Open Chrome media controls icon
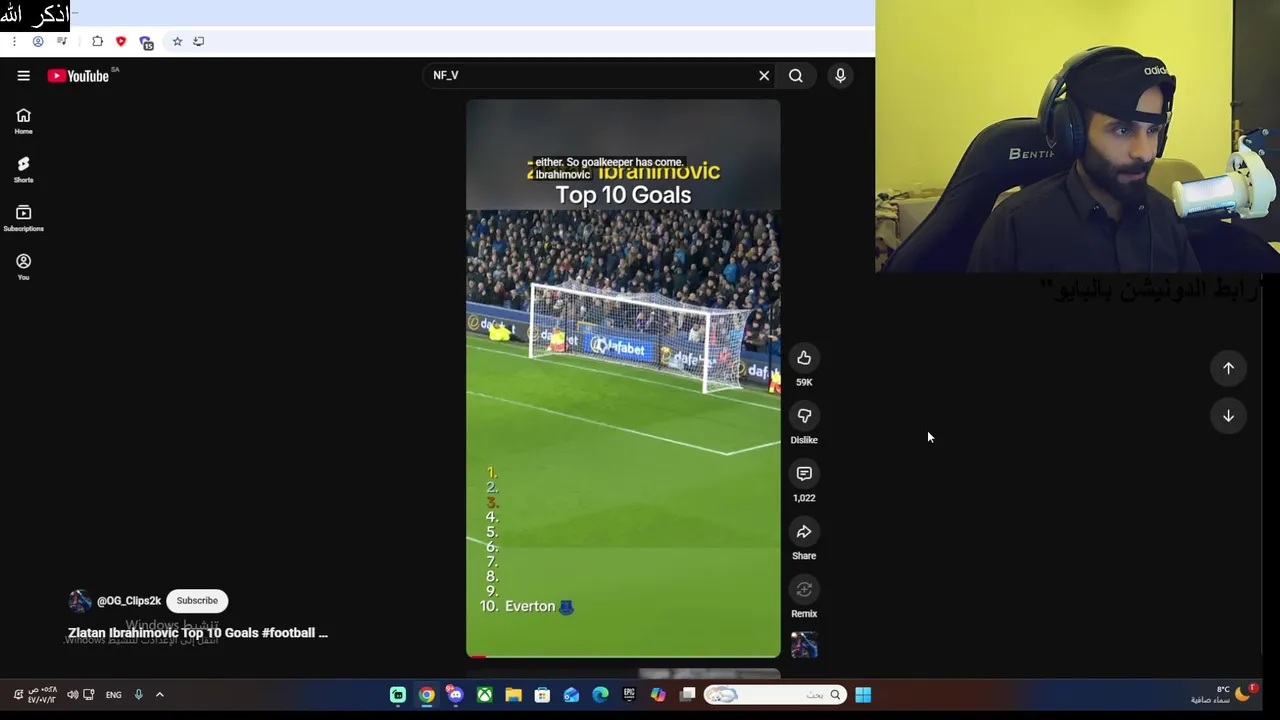 [x=62, y=42]
